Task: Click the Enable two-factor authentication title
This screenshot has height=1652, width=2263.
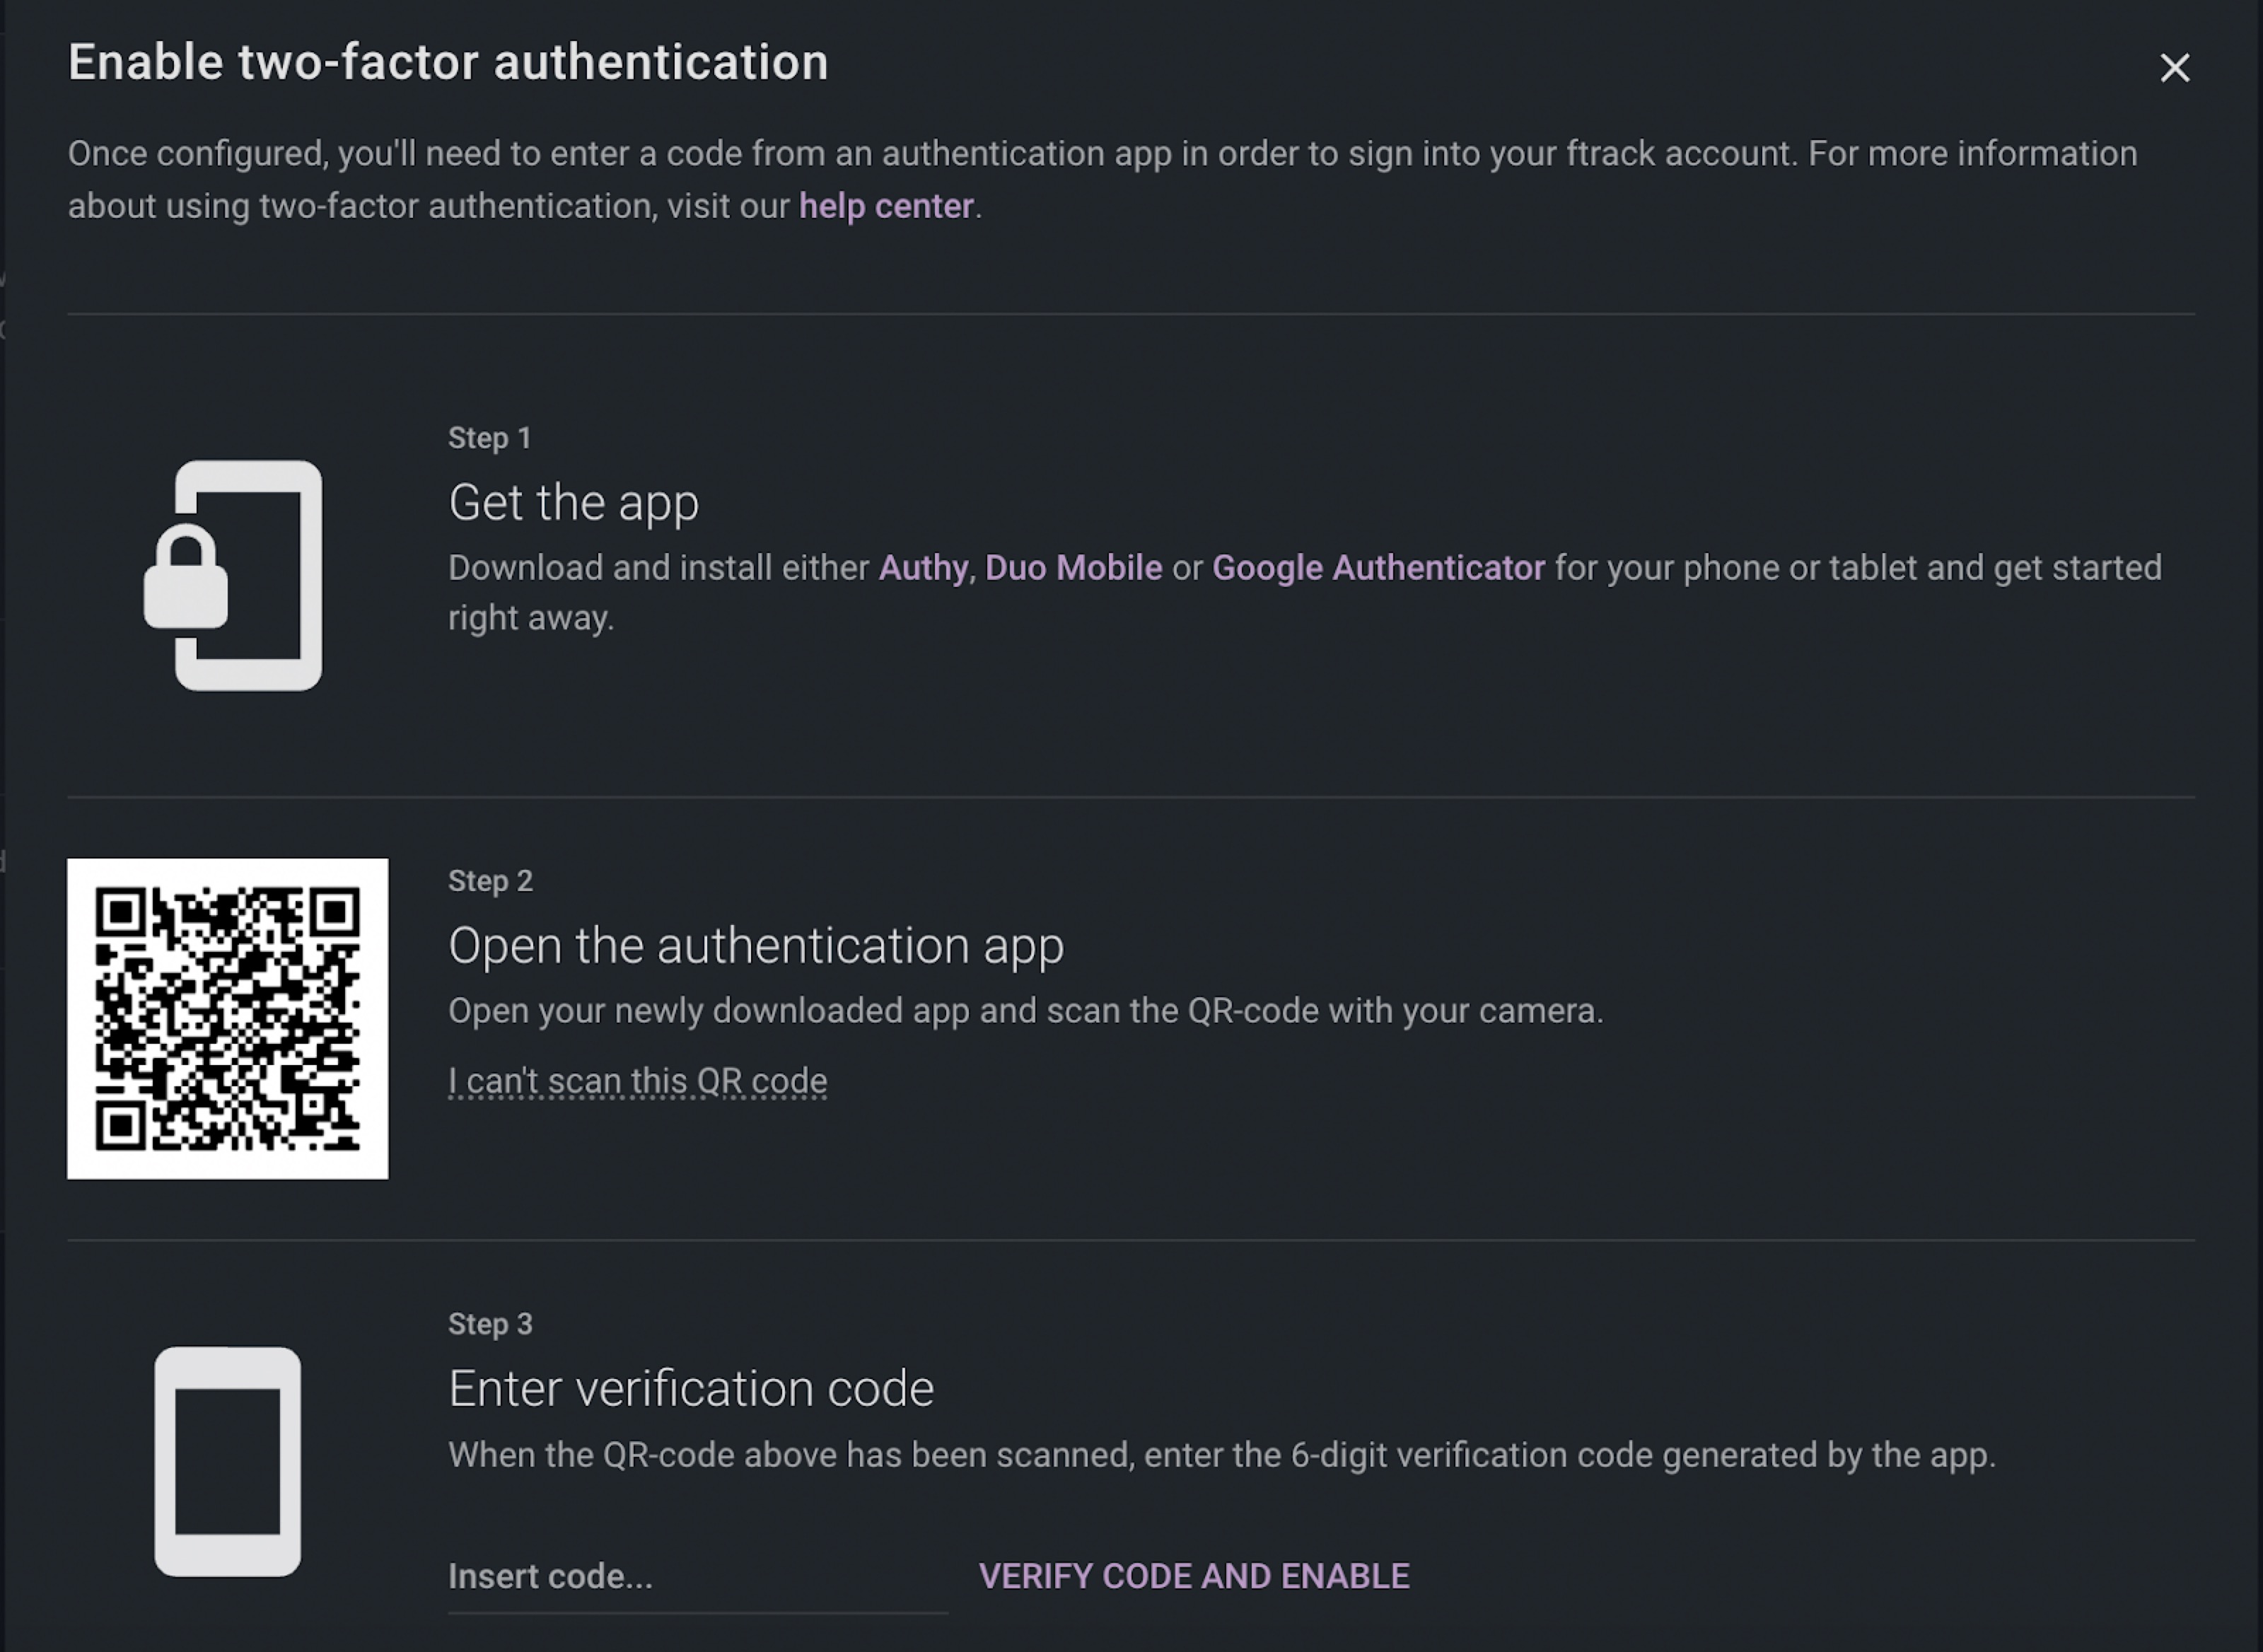Action: point(448,62)
